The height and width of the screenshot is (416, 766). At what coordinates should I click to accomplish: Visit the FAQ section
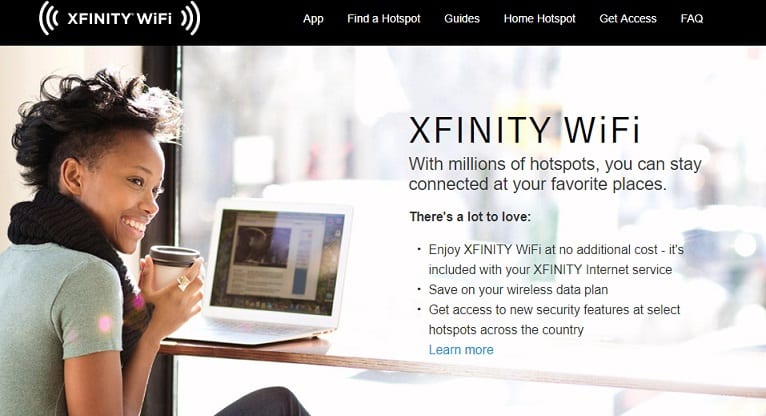click(692, 19)
